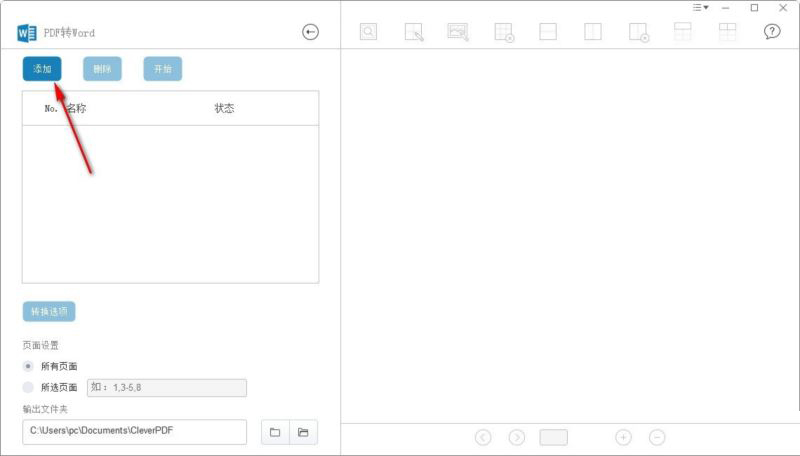The image size is (800, 456).
Task: Select the 所选页面 selected pages radio button
Action: 28,388
